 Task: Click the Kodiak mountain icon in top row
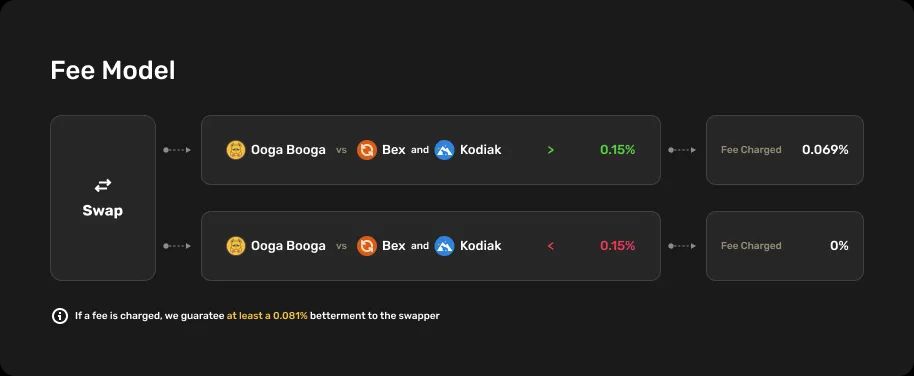click(444, 150)
